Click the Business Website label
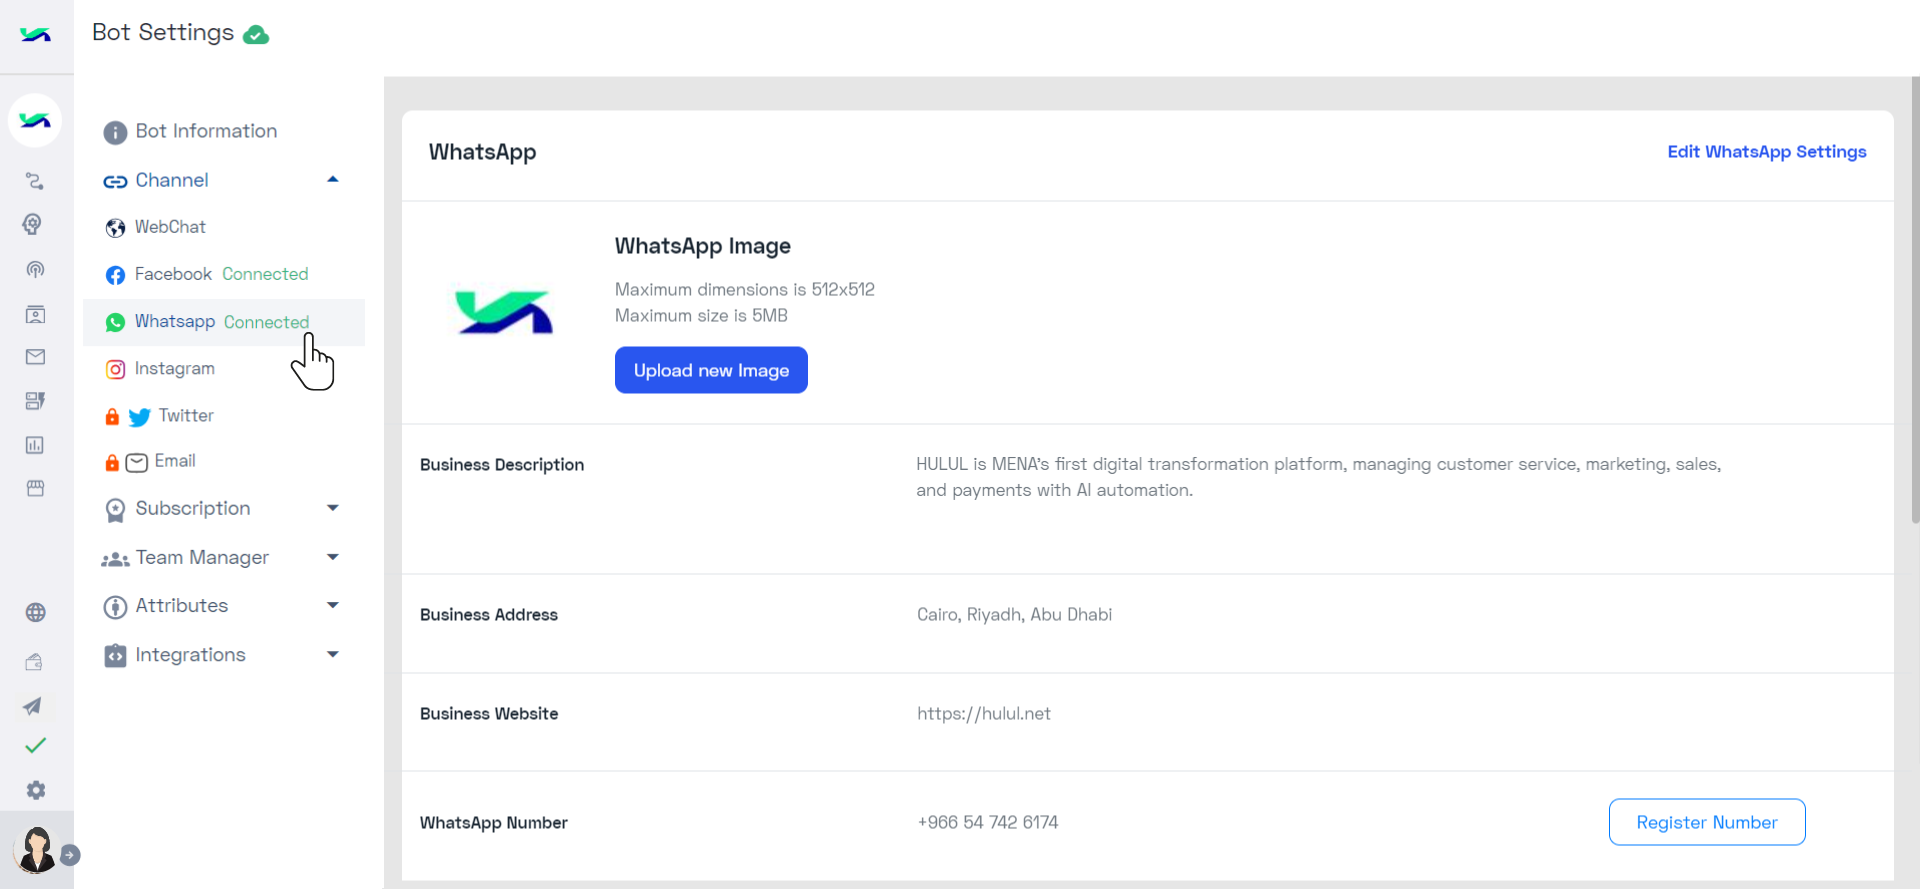Image resolution: width=1920 pixels, height=889 pixels. 489,713
